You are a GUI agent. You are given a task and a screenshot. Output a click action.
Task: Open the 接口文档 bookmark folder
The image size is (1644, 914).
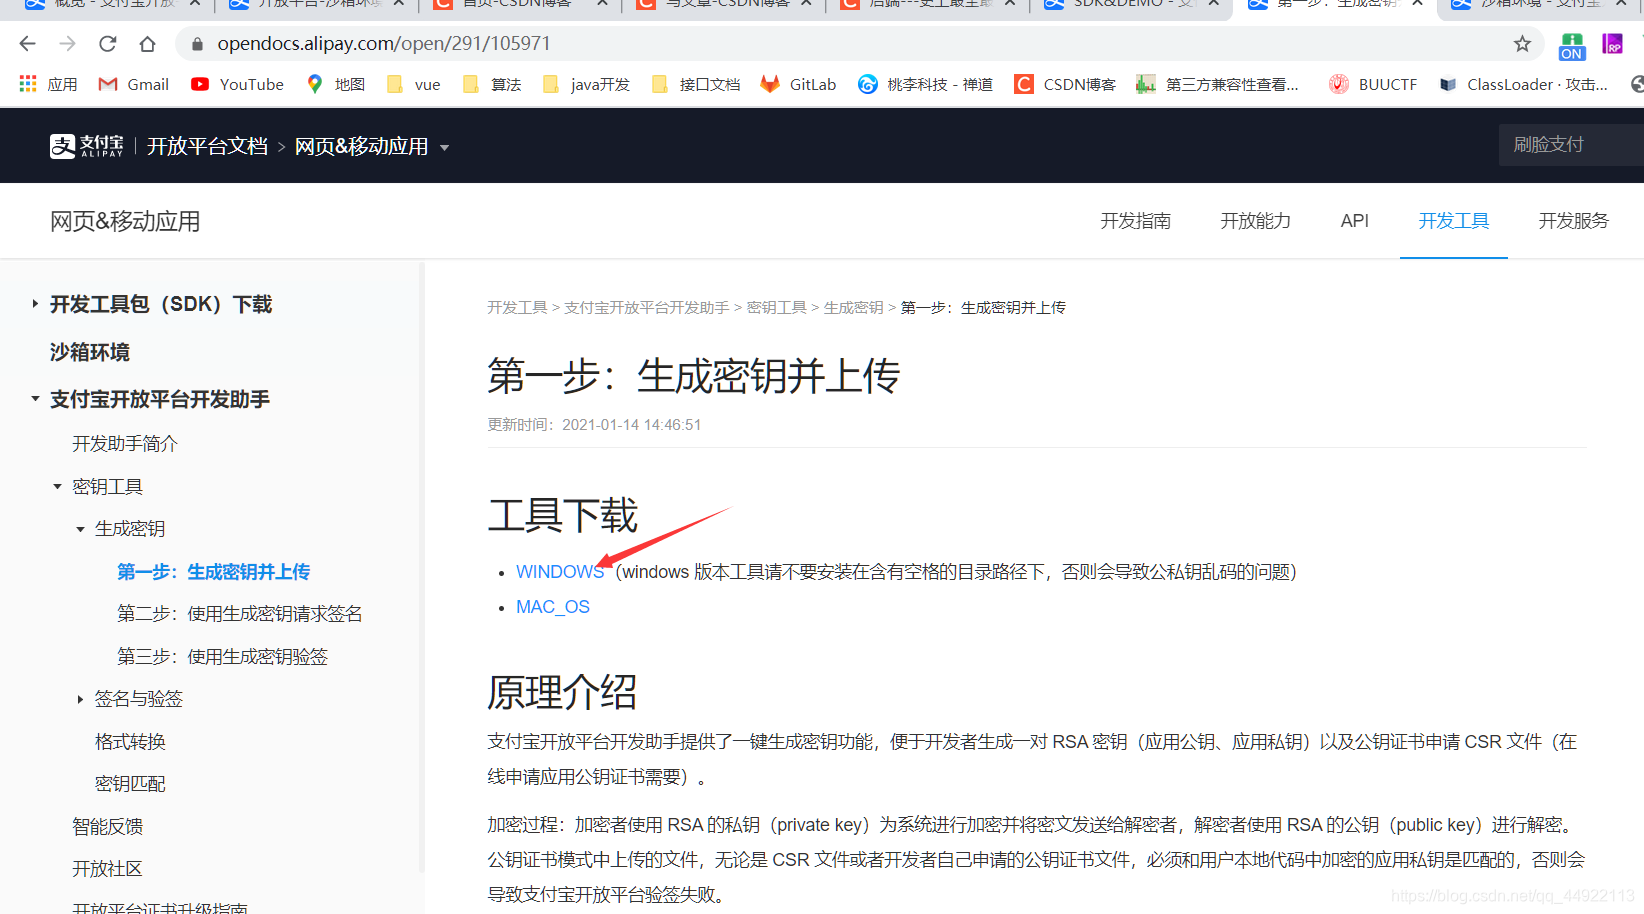pos(696,84)
